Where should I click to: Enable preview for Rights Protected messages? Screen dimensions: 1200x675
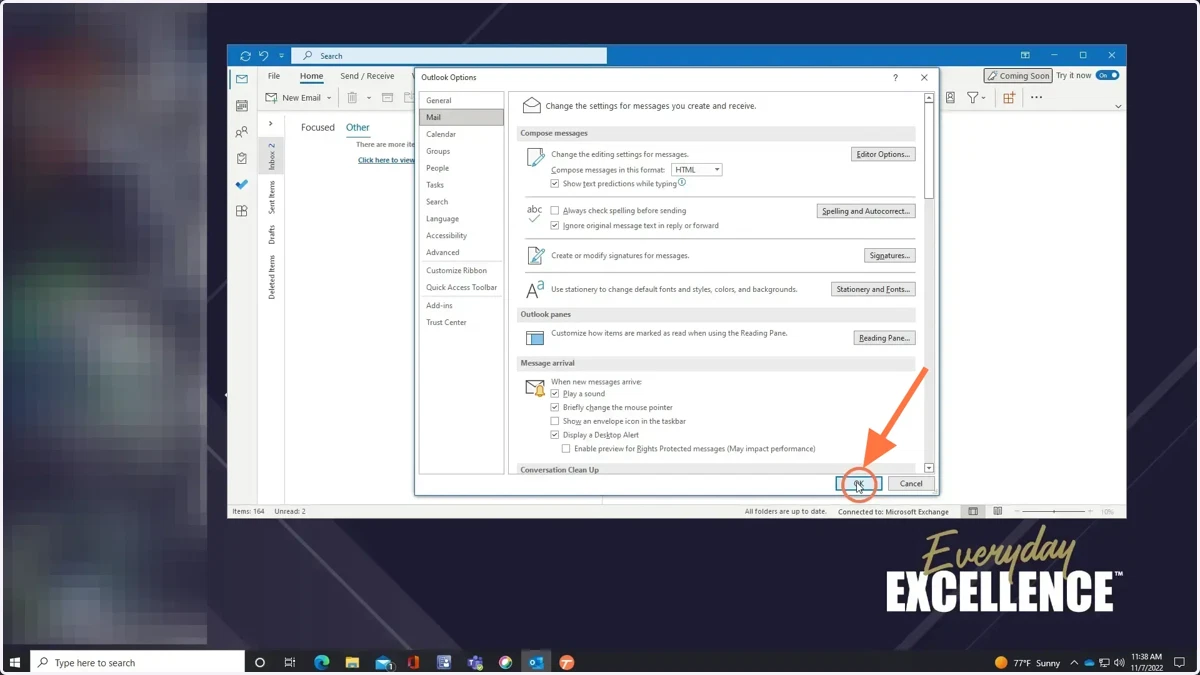[x=566, y=449]
